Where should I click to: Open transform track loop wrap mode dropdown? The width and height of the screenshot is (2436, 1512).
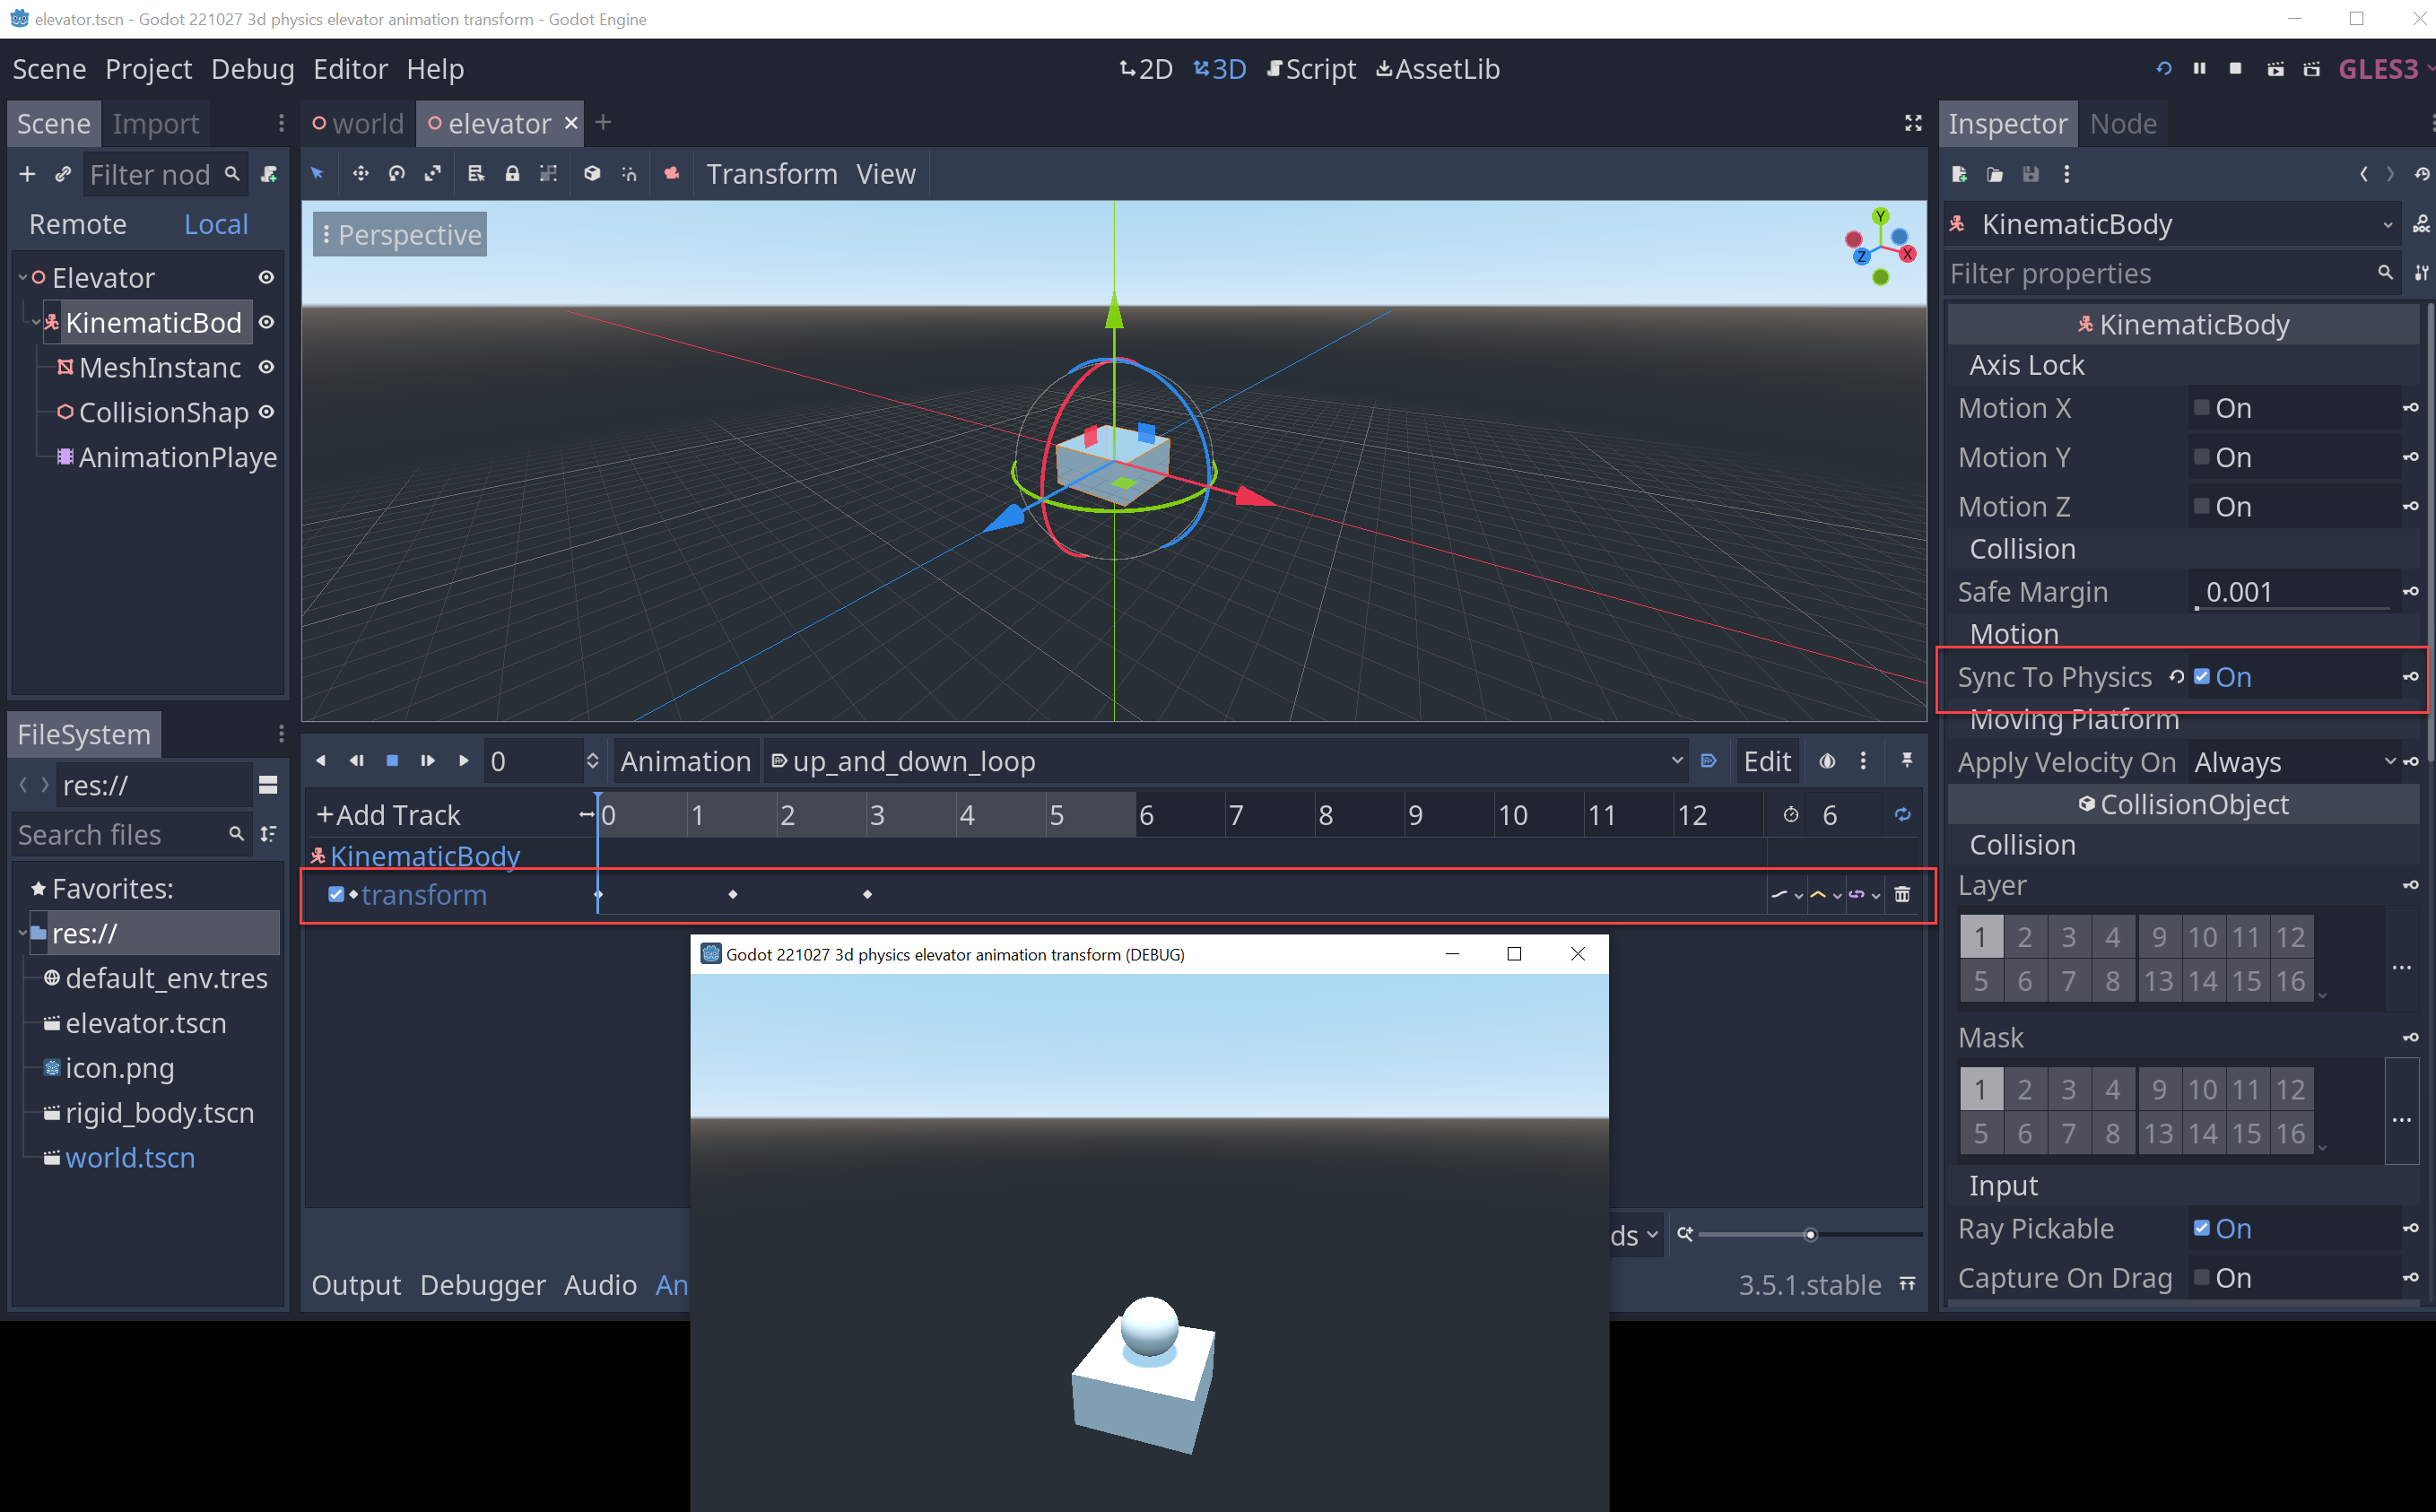(x=1865, y=894)
